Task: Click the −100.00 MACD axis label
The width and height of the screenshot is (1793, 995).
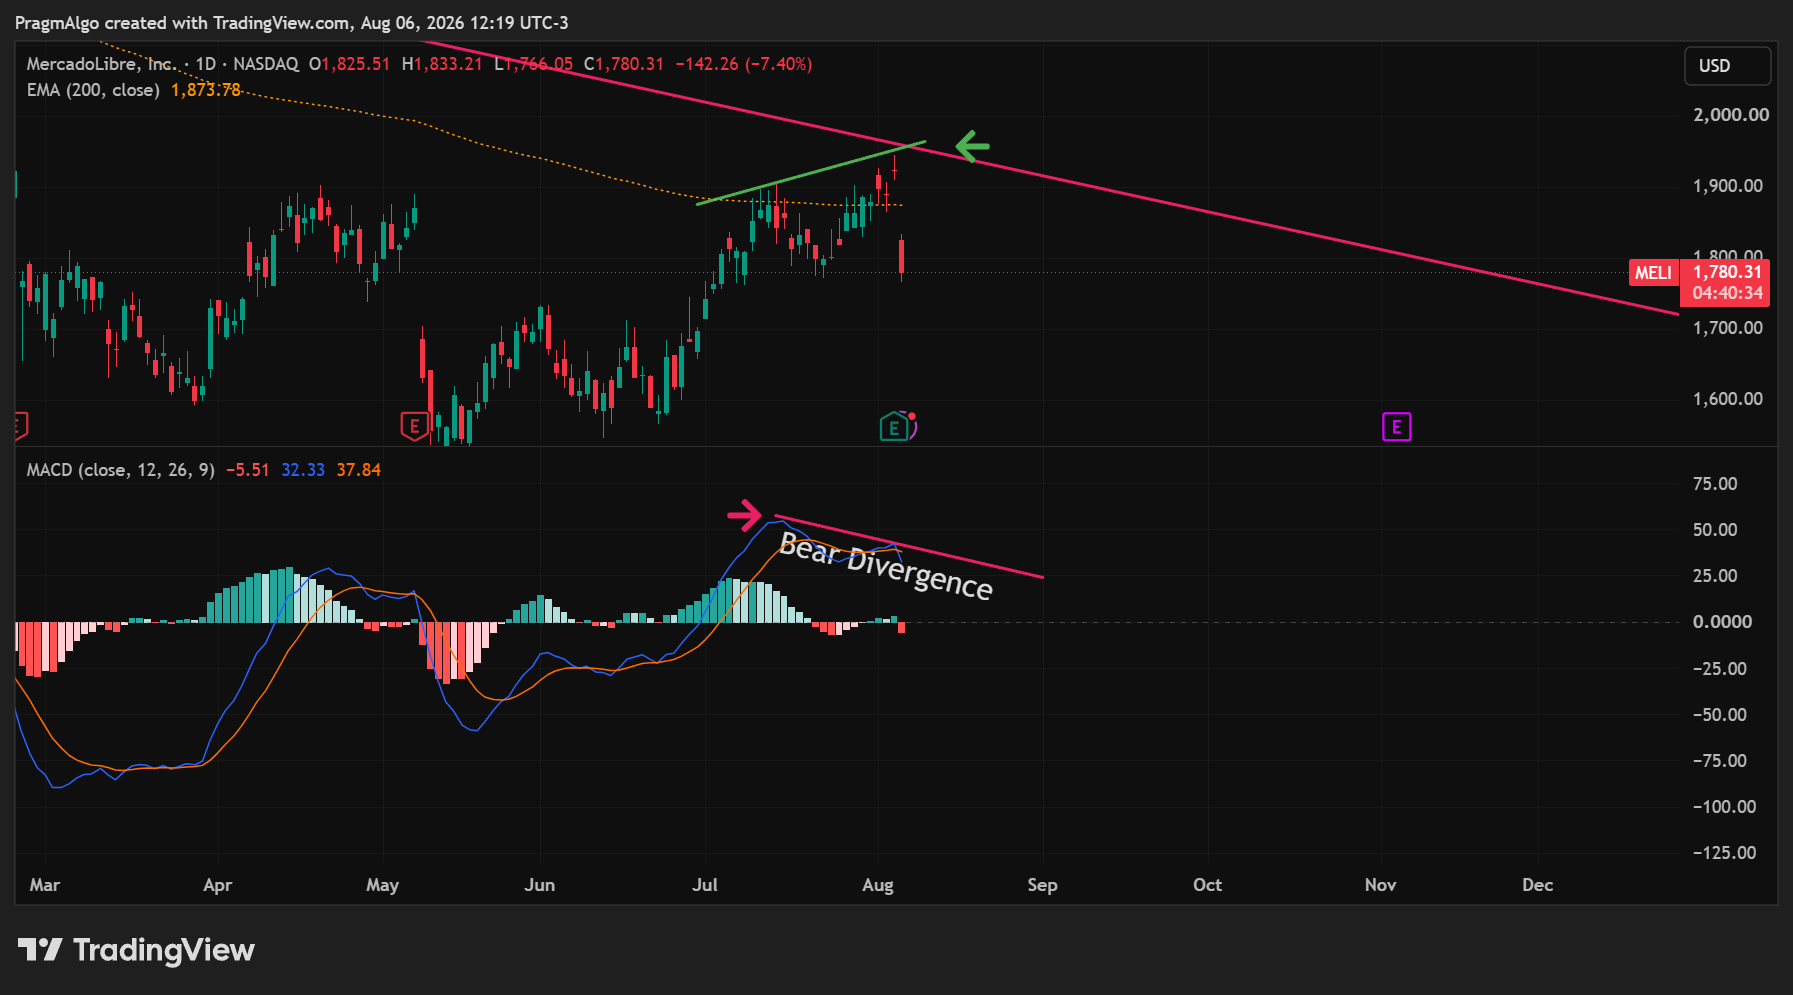Action: [x=1724, y=807]
